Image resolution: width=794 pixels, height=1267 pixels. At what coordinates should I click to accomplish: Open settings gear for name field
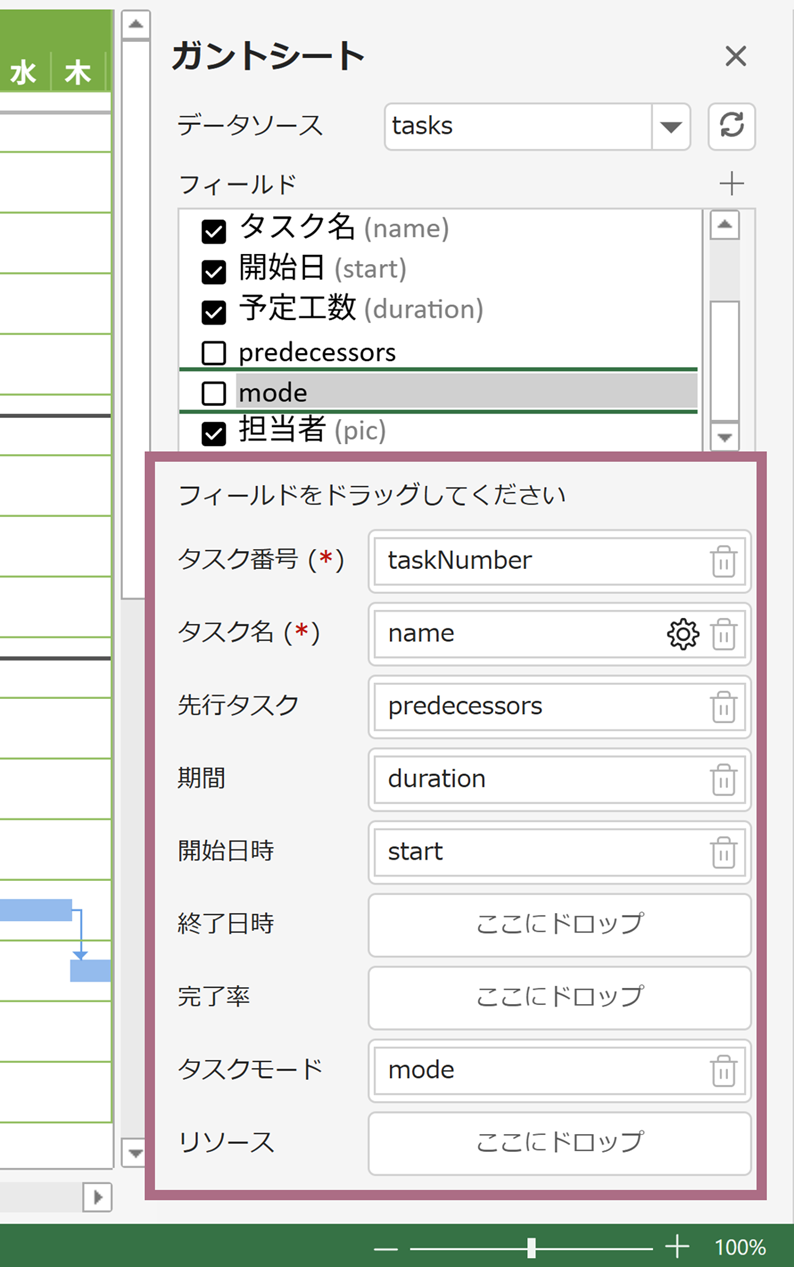coord(683,634)
